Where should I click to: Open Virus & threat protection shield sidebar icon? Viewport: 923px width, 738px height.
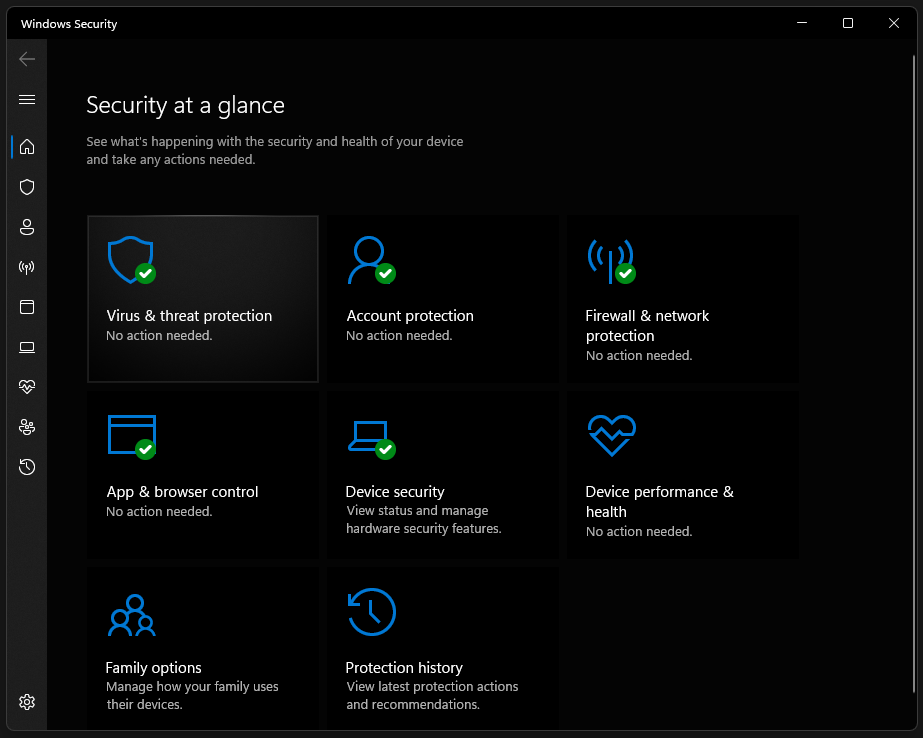click(27, 187)
